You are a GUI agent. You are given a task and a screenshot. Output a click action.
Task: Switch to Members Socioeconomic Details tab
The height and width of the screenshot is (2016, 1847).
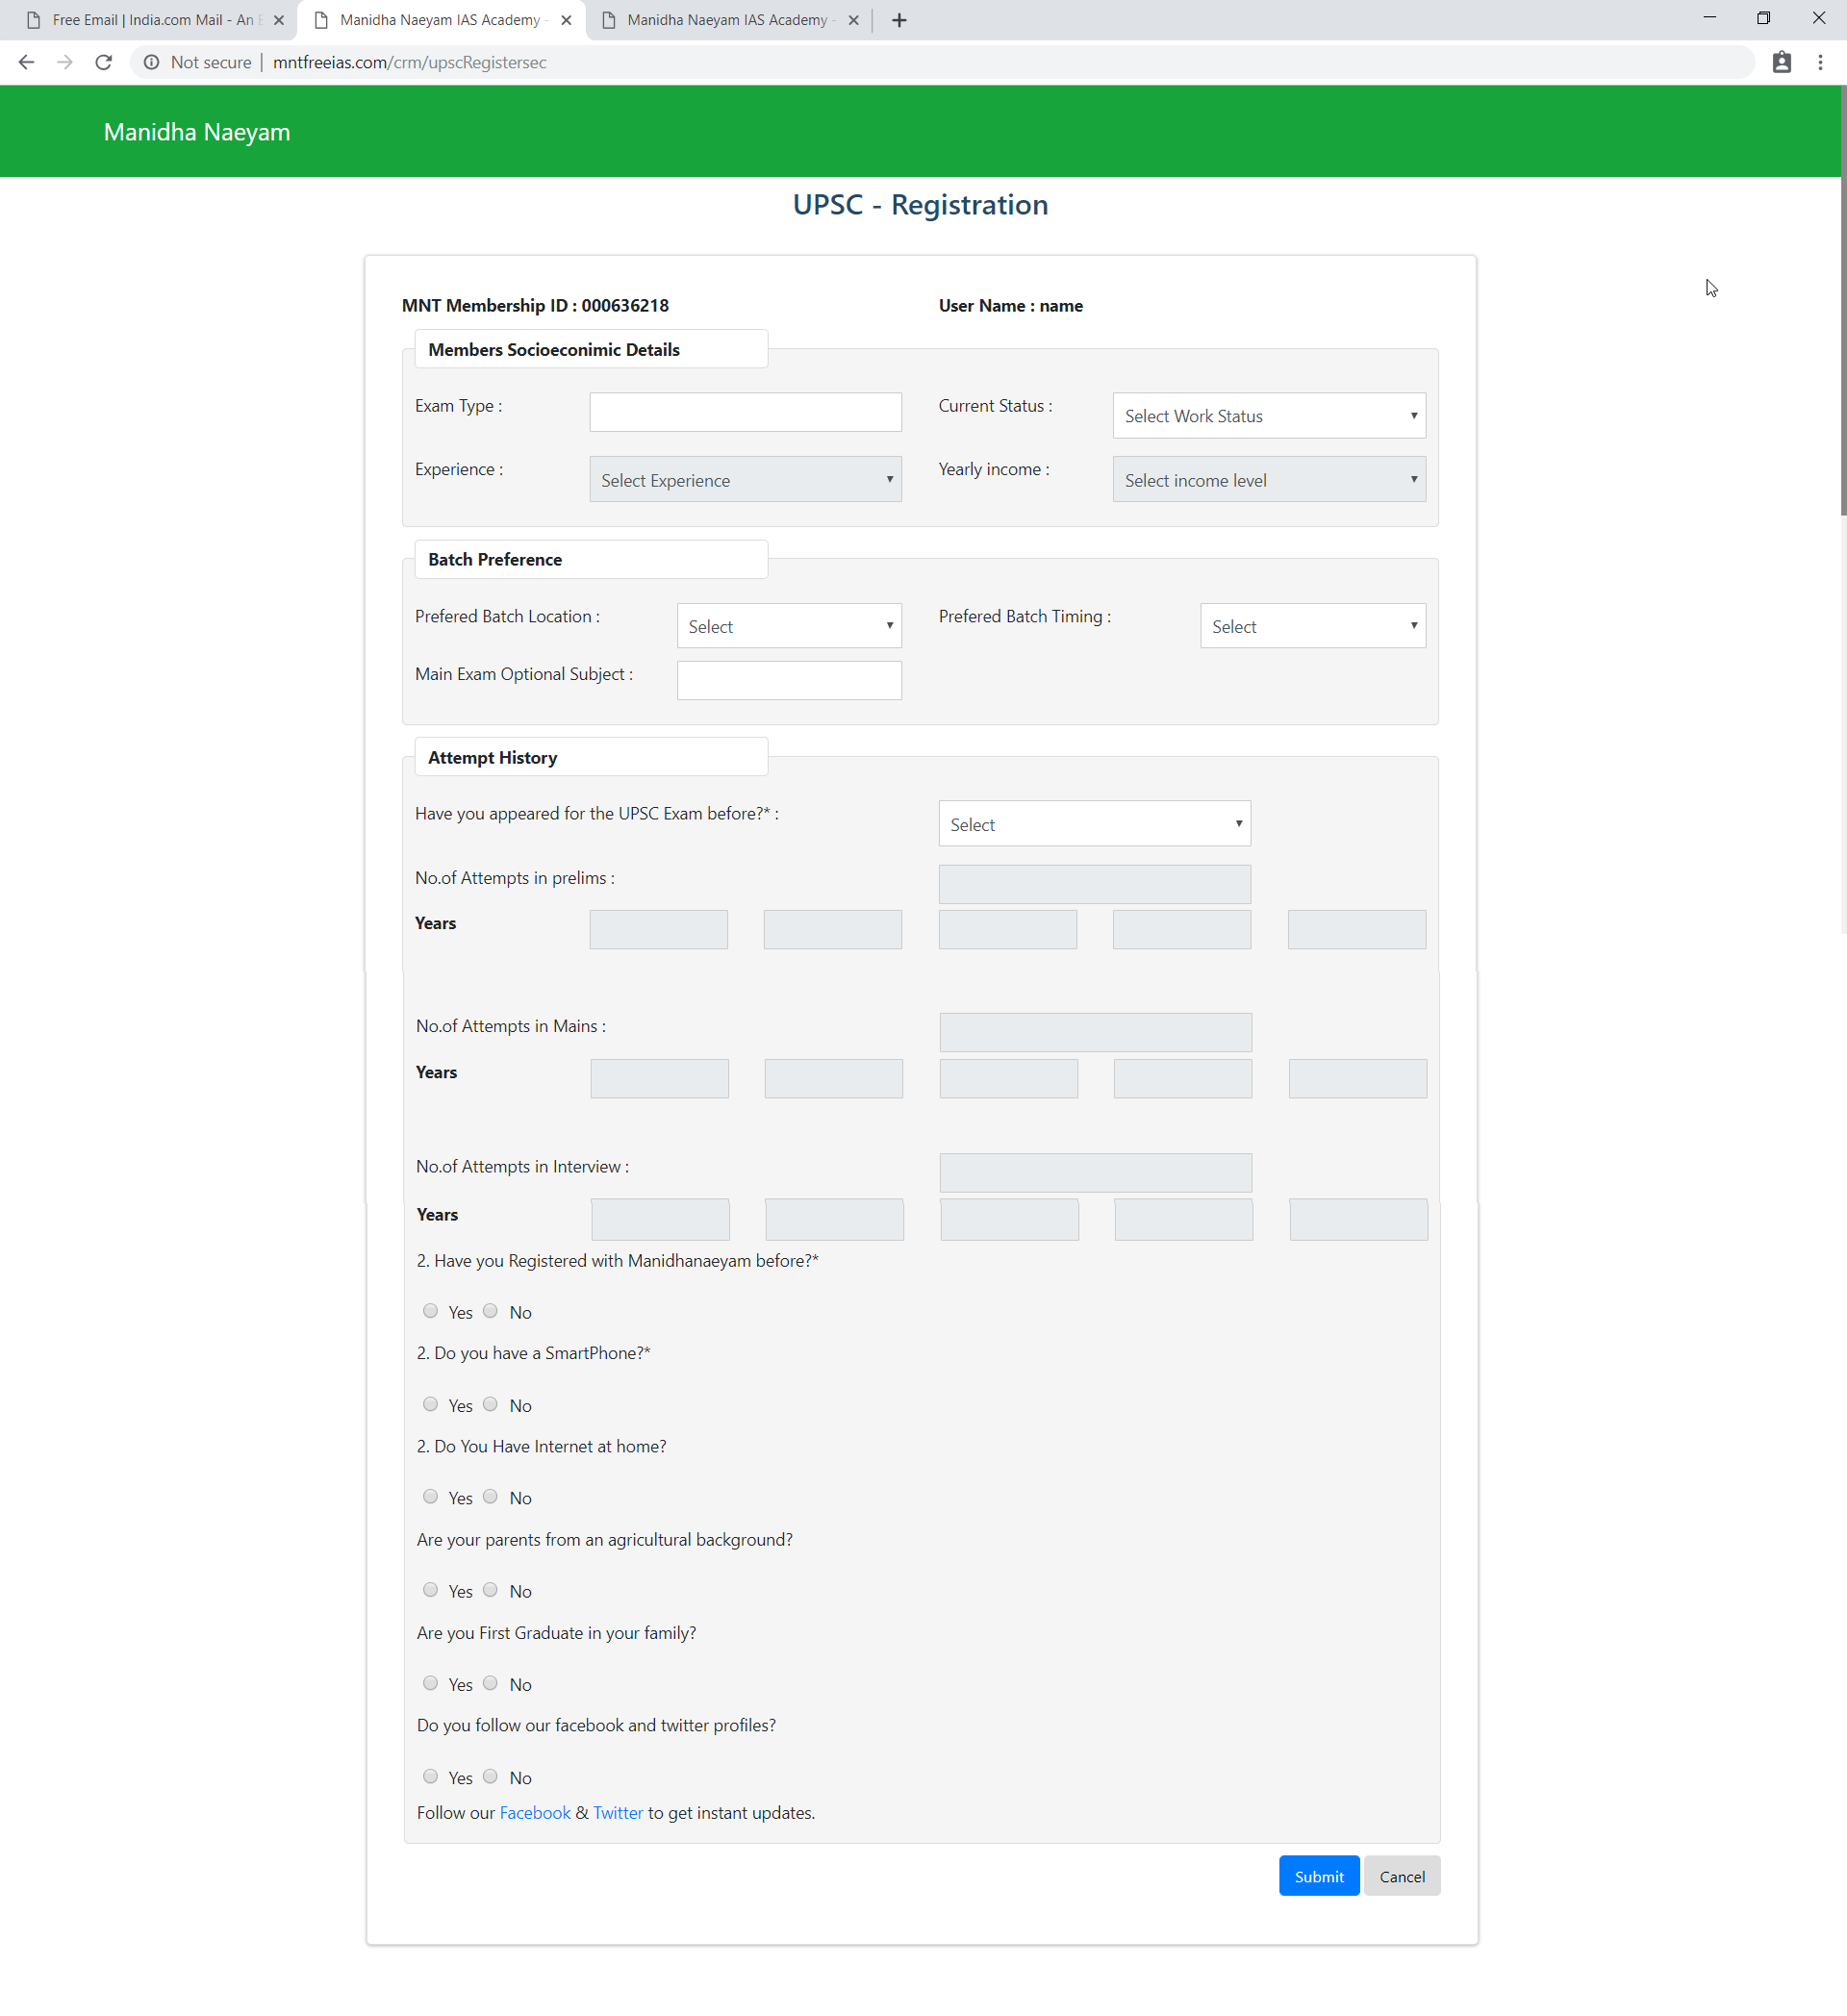pos(553,348)
